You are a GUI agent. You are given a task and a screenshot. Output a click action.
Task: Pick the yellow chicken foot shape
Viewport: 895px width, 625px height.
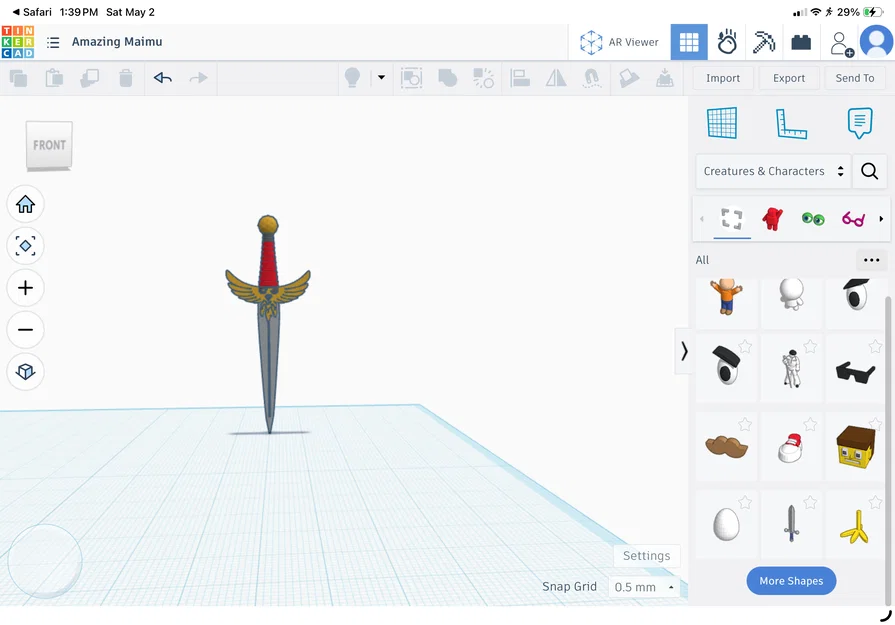(x=854, y=526)
